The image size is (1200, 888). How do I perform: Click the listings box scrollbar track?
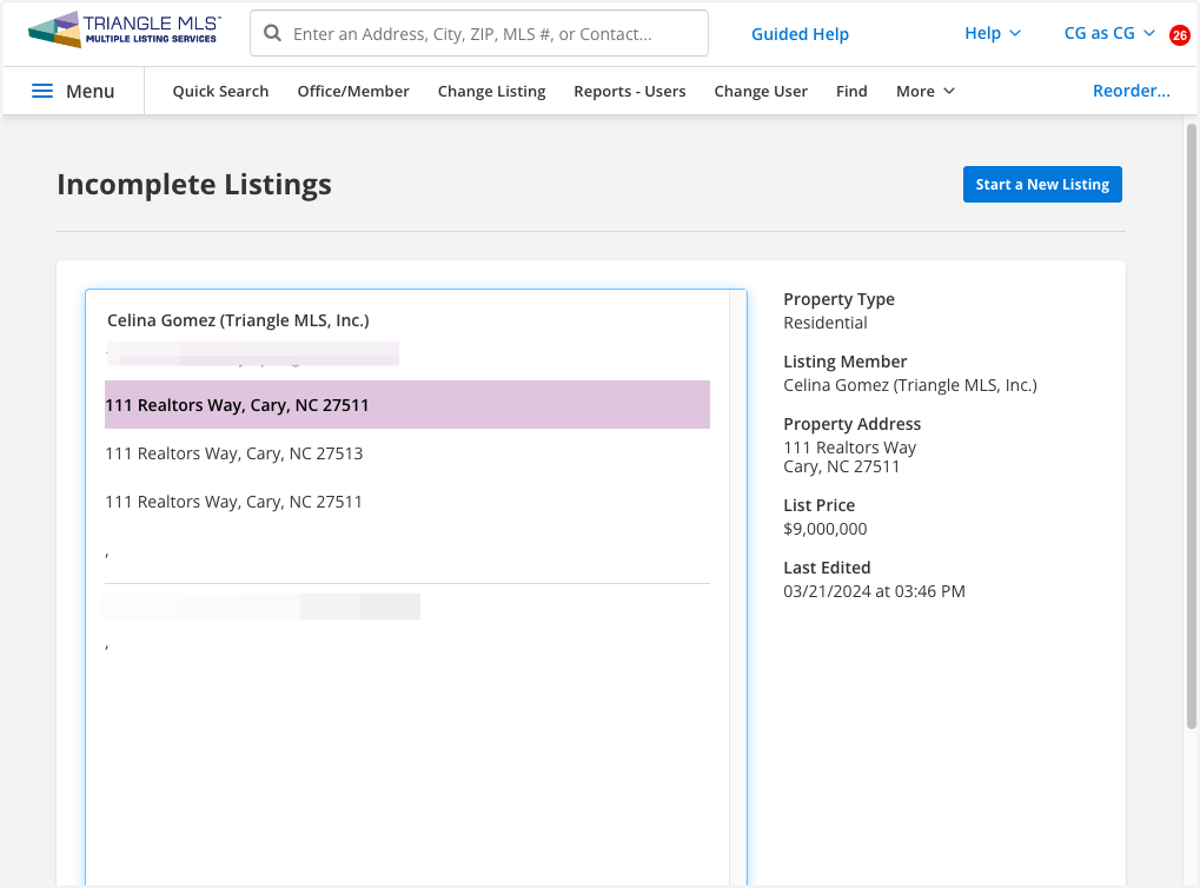(738, 586)
